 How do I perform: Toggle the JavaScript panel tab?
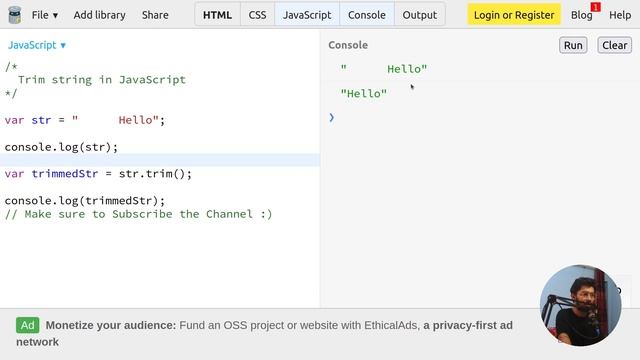pos(307,15)
